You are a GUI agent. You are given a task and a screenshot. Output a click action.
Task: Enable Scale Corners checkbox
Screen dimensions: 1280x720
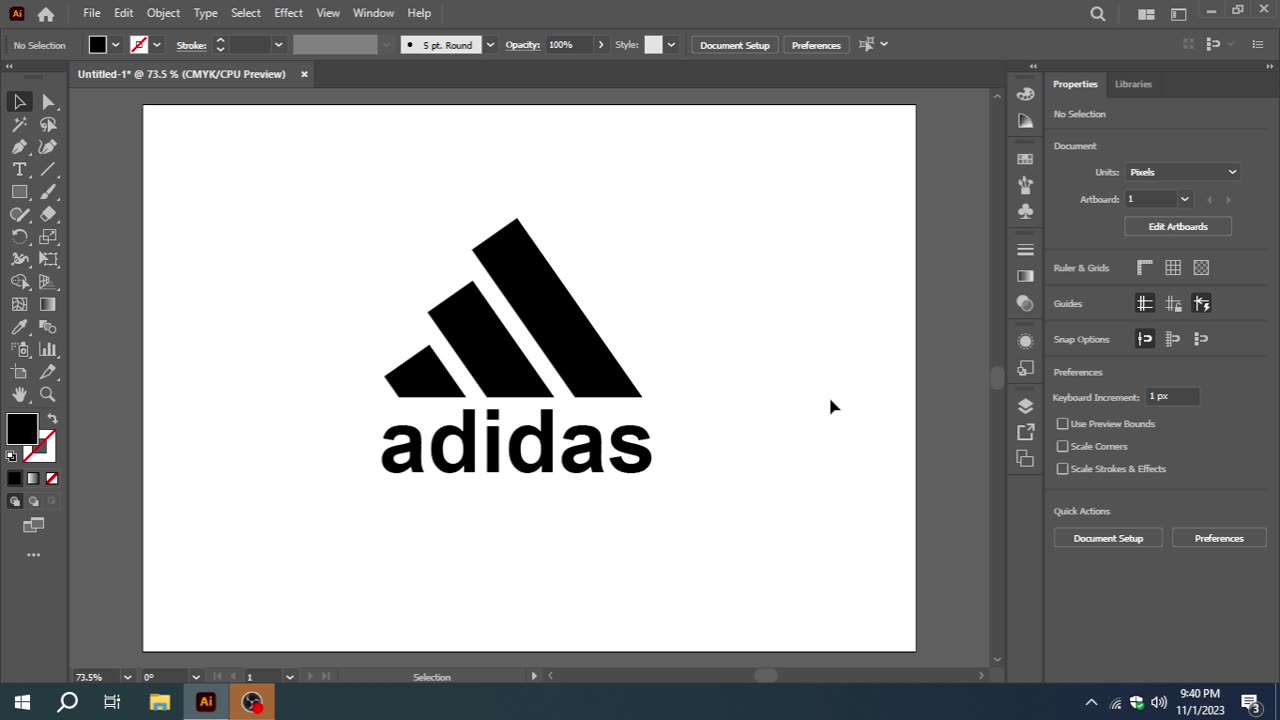1063,446
